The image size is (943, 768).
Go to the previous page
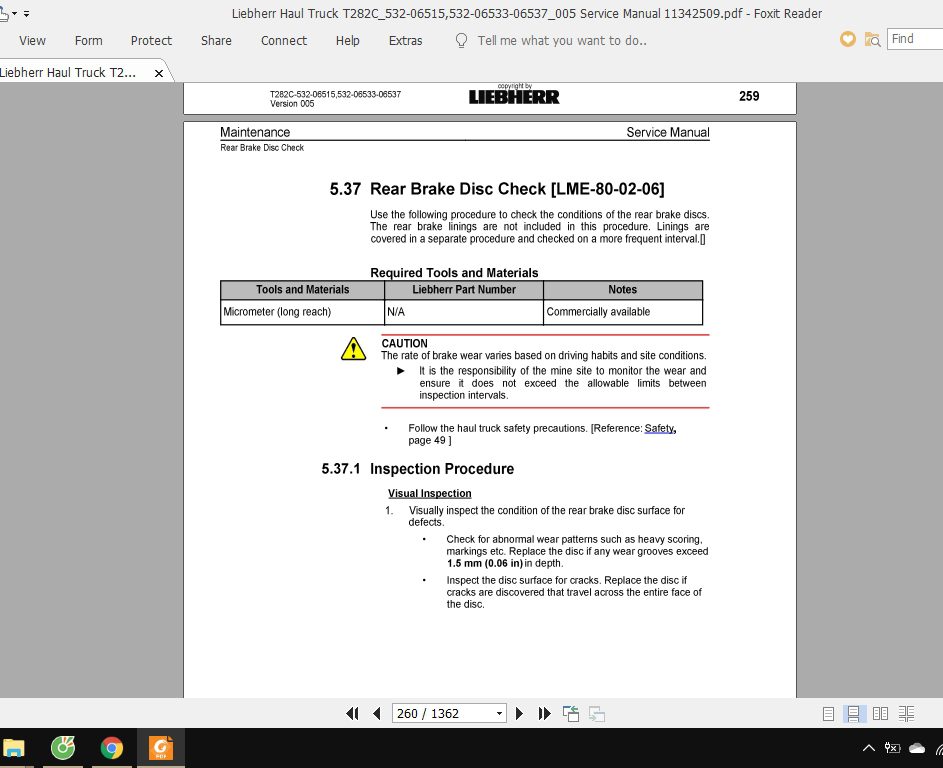[x=377, y=713]
